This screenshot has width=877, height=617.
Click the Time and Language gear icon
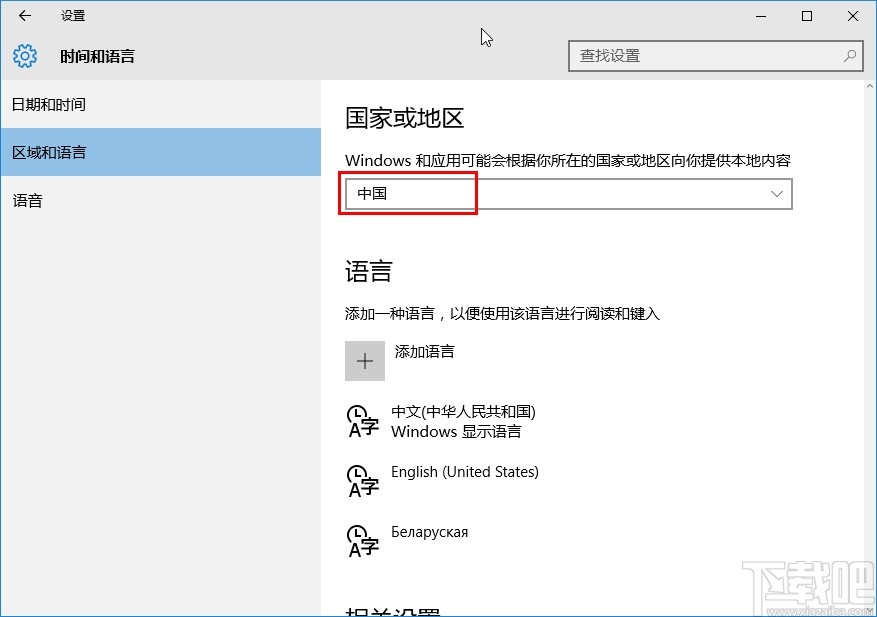(x=24, y=56)
